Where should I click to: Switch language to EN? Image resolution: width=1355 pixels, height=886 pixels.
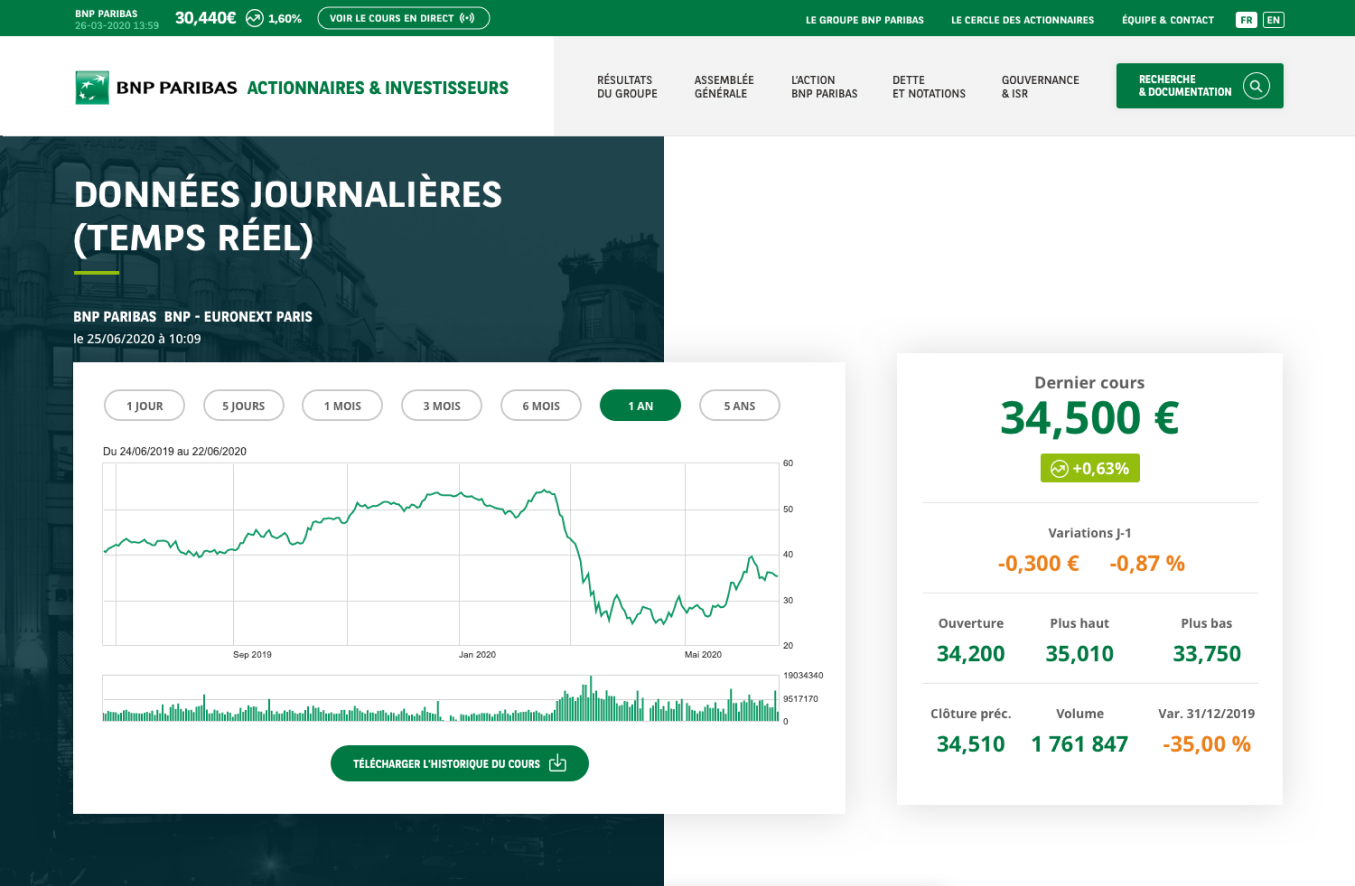(x=1273, y=20)
